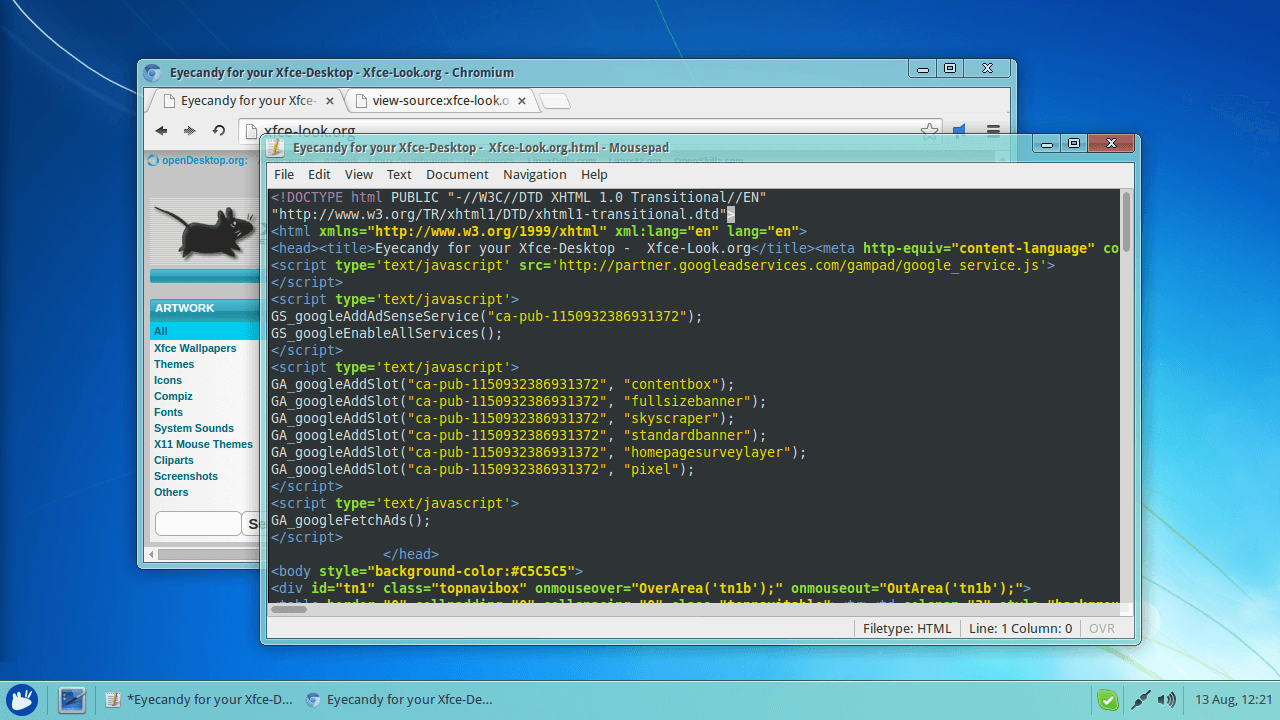The height and width of the screenshot is (720, 1280).
Task: Click the Chromium address bar
Action: pyautogui.click(x=590, y=130)
